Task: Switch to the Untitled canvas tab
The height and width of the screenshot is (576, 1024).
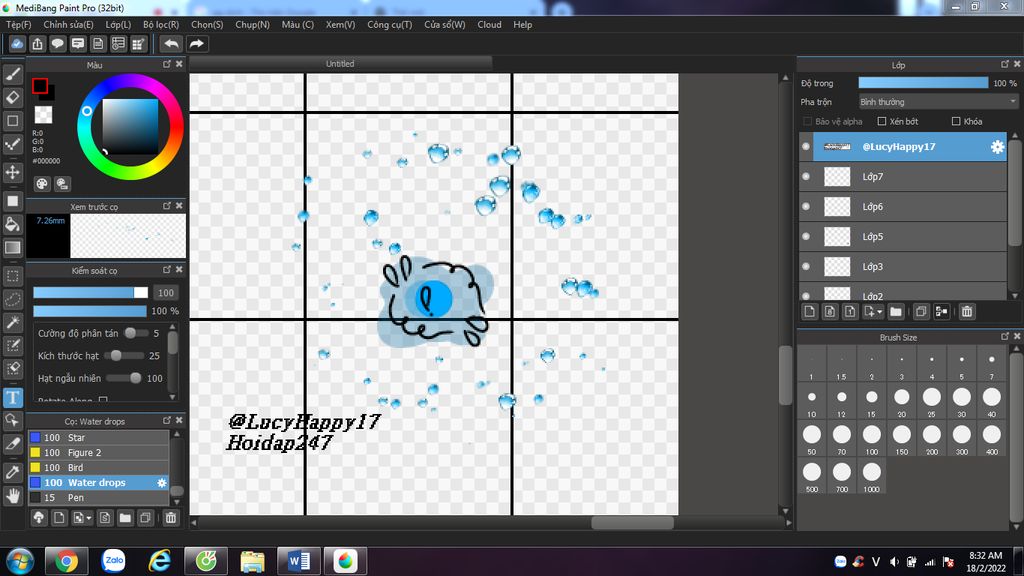Action: click(340, 63)
